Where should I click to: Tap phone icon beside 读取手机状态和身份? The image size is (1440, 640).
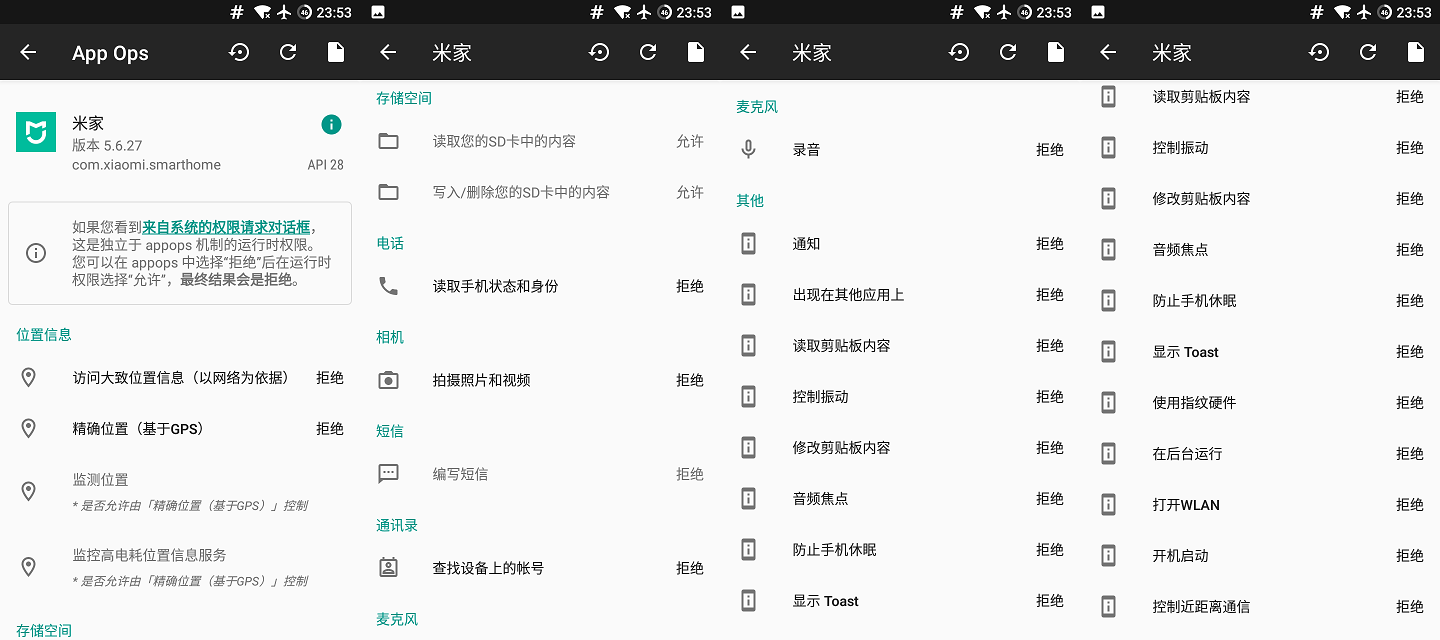(388, 286)
